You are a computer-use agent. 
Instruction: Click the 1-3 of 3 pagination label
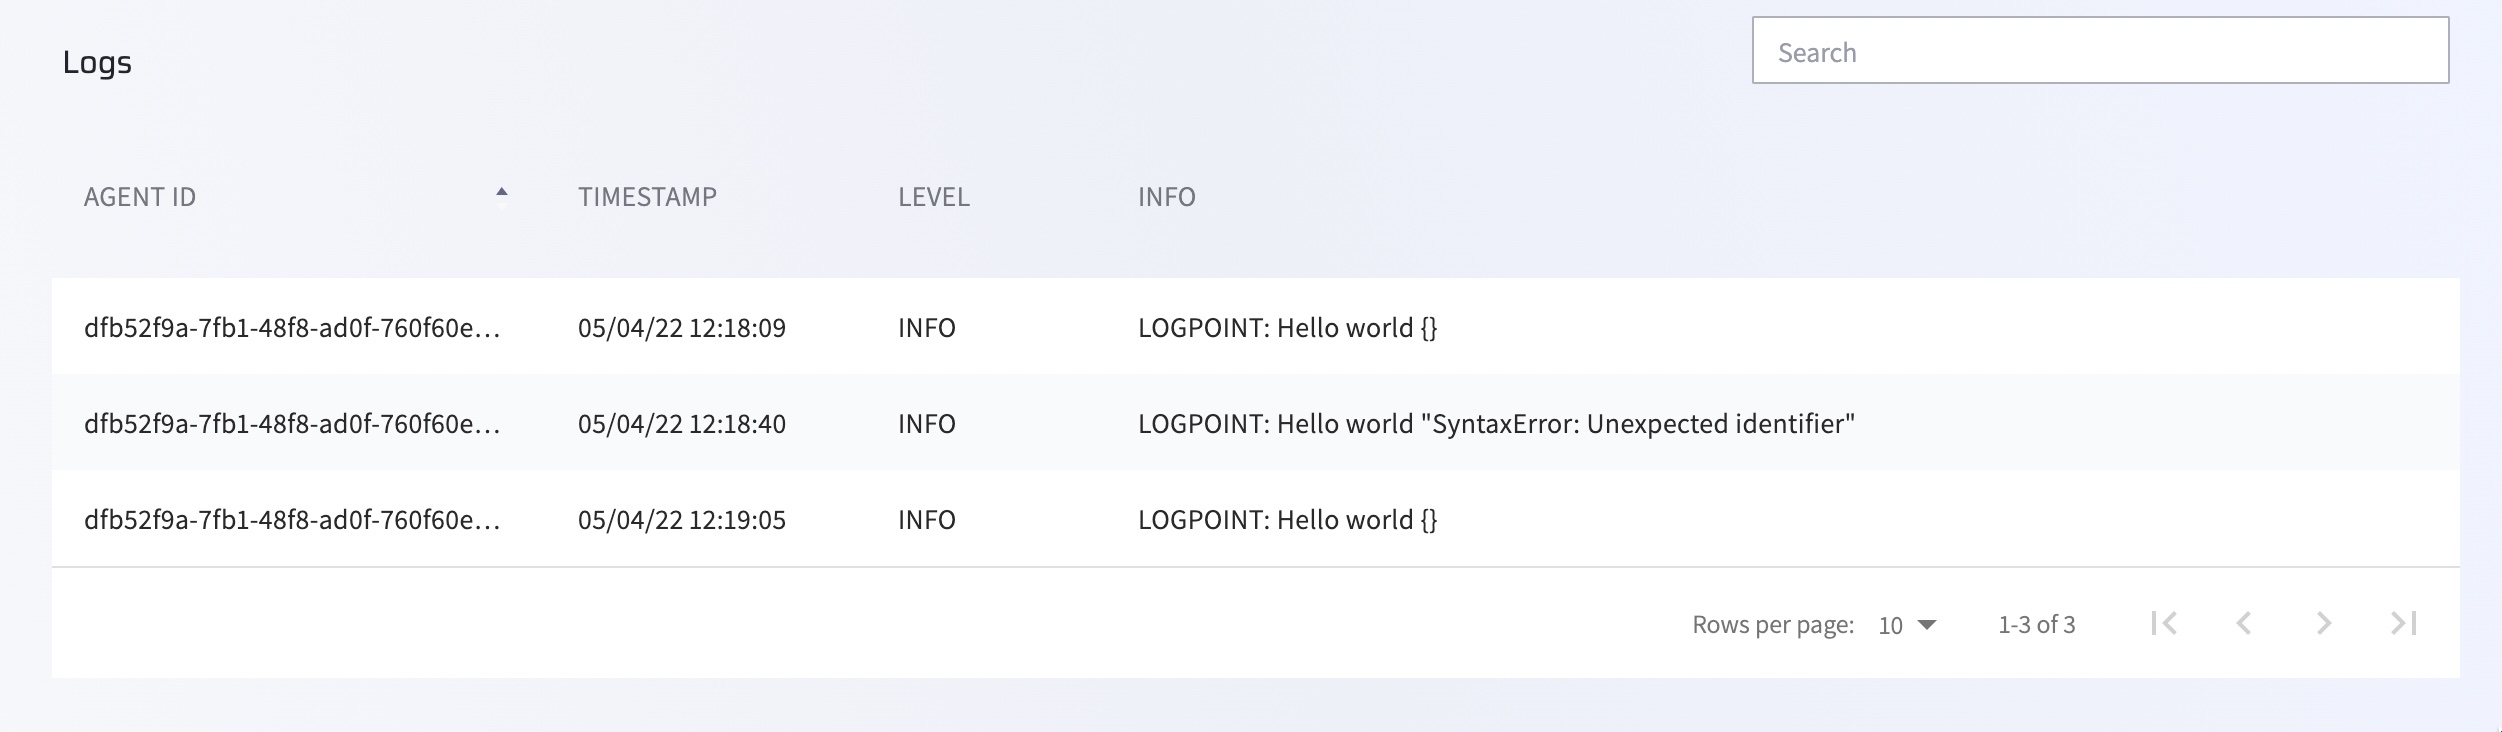[x=2036, y=625]
